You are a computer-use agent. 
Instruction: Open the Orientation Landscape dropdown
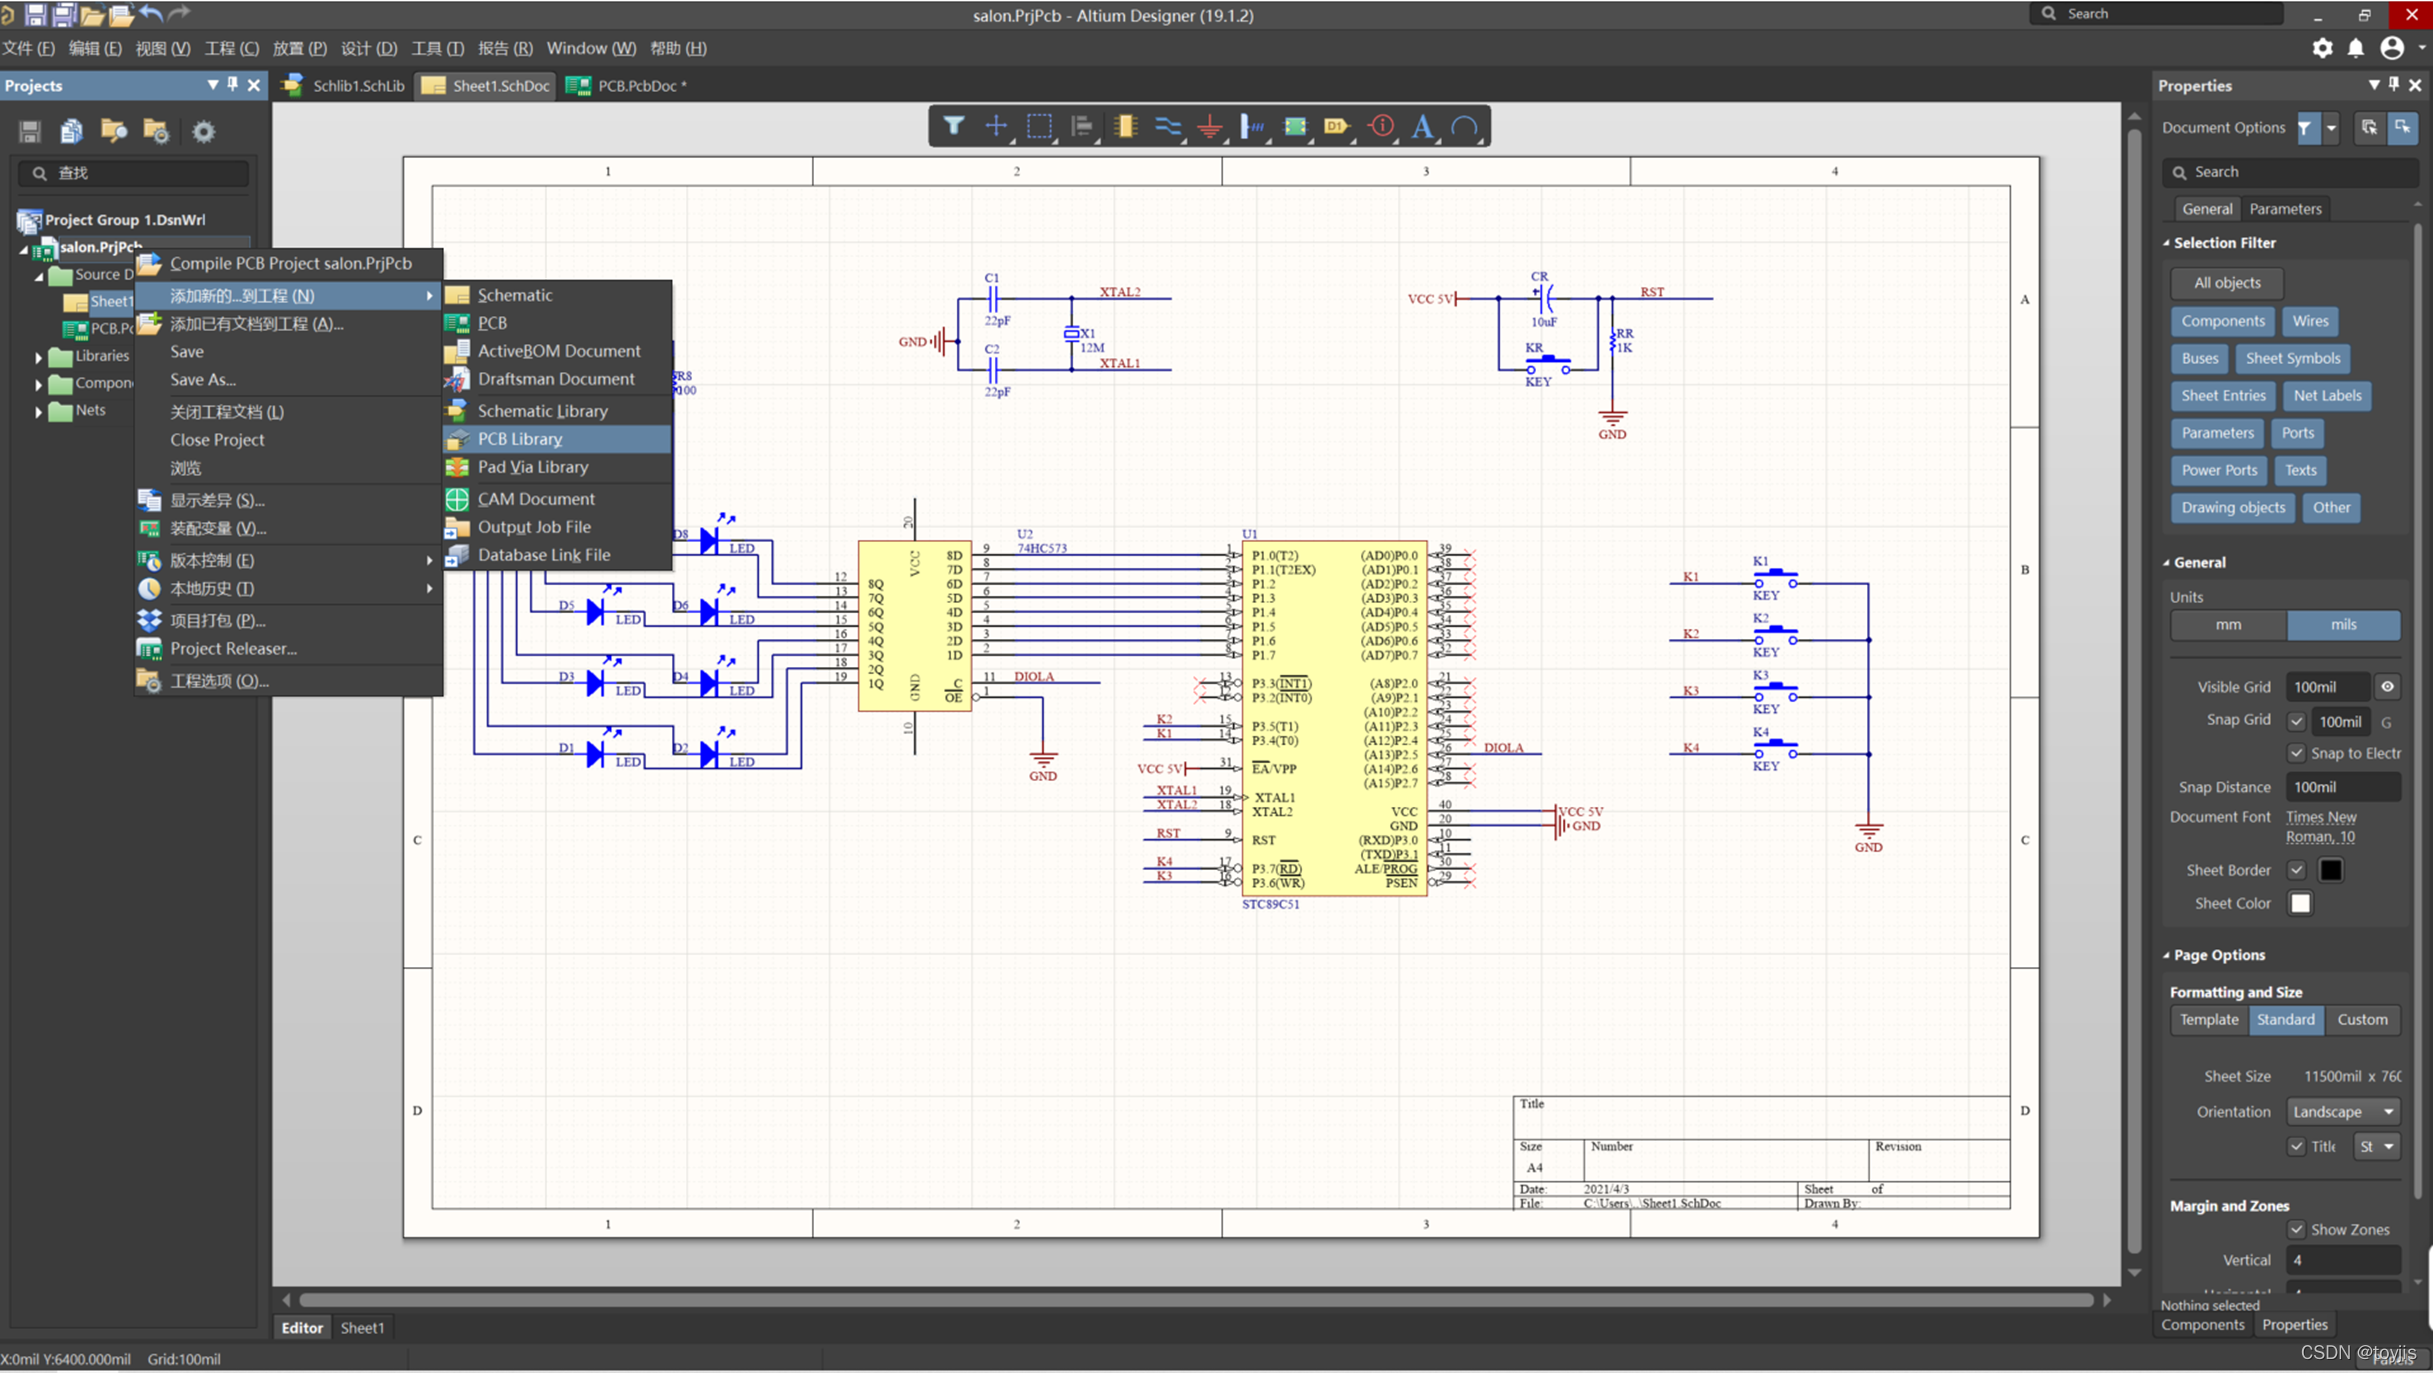click(x=2343, y=1111)
